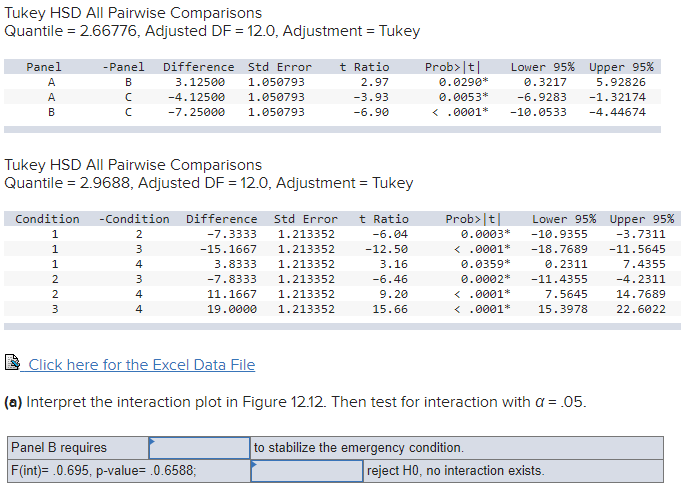This screenshot has width=694, height=496.
Task: Click difference value 3.8333
Action: tap(235, 264)
